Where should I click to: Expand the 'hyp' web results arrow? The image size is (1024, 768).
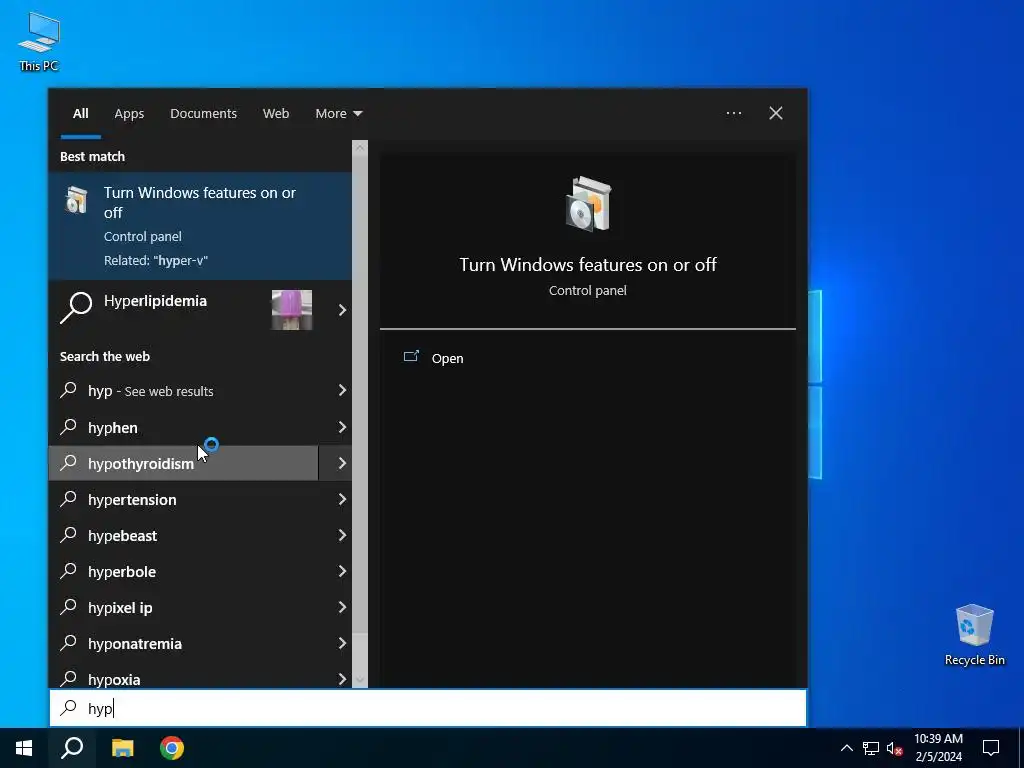342,391
